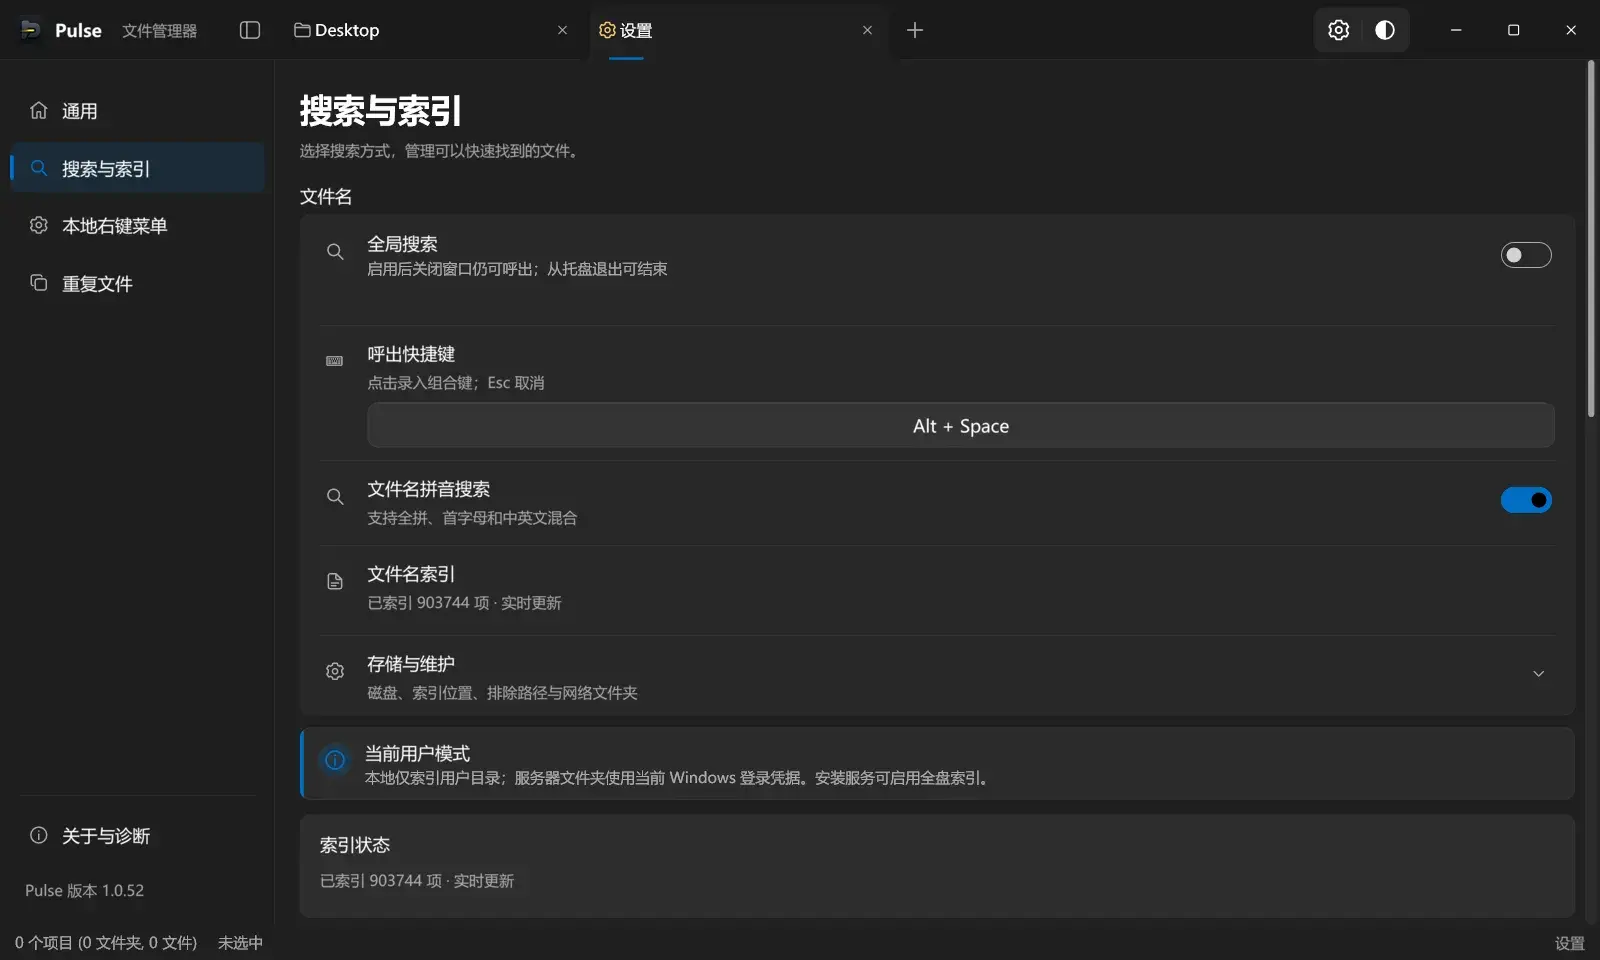Open settings via the title bar gear icon
1600x960 pixels.
[1338, 30]
